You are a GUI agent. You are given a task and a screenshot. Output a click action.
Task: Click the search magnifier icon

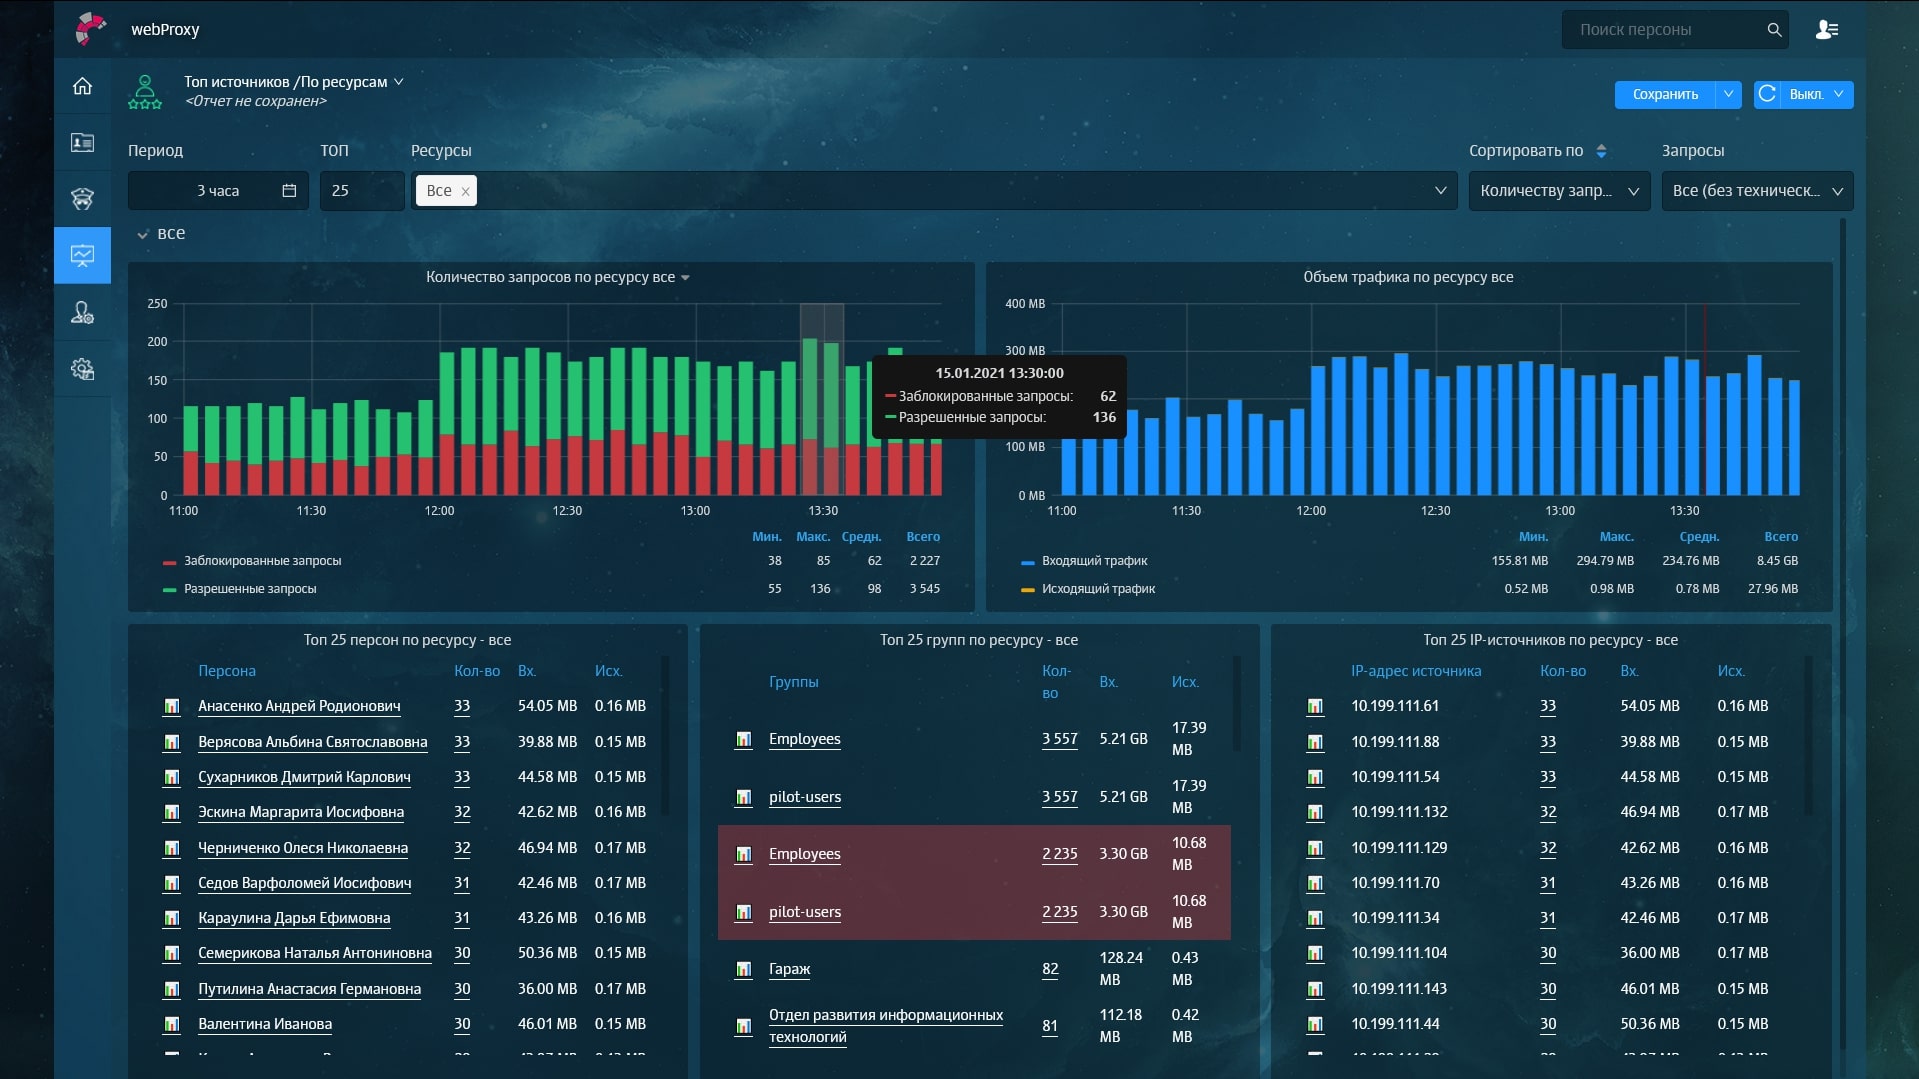(1774, 30)
